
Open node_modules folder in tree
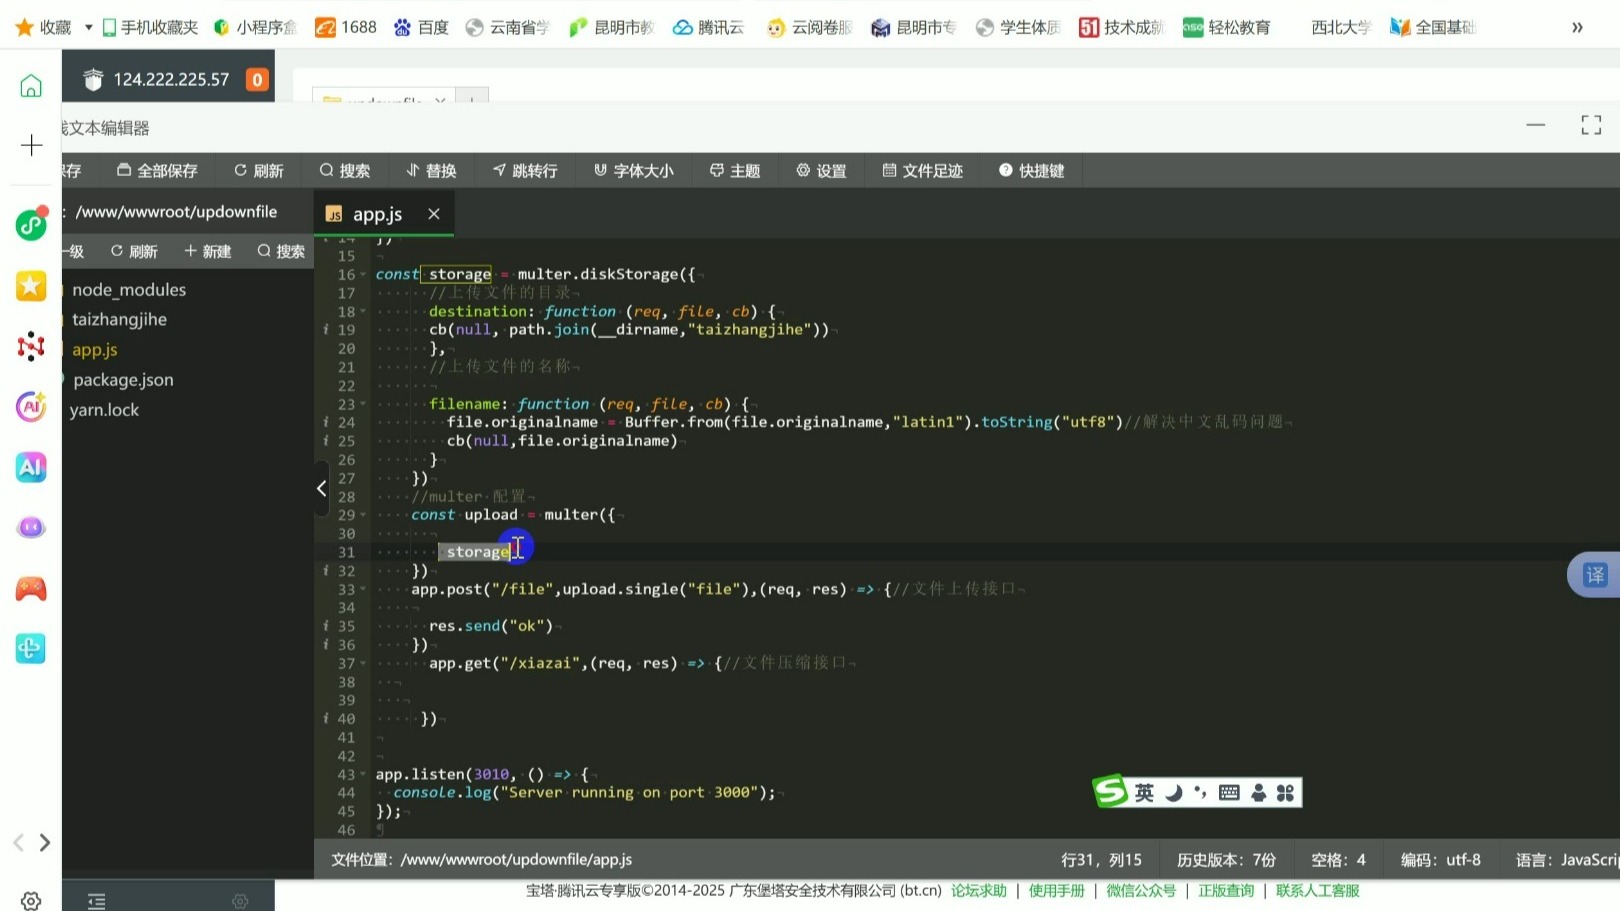129,290
